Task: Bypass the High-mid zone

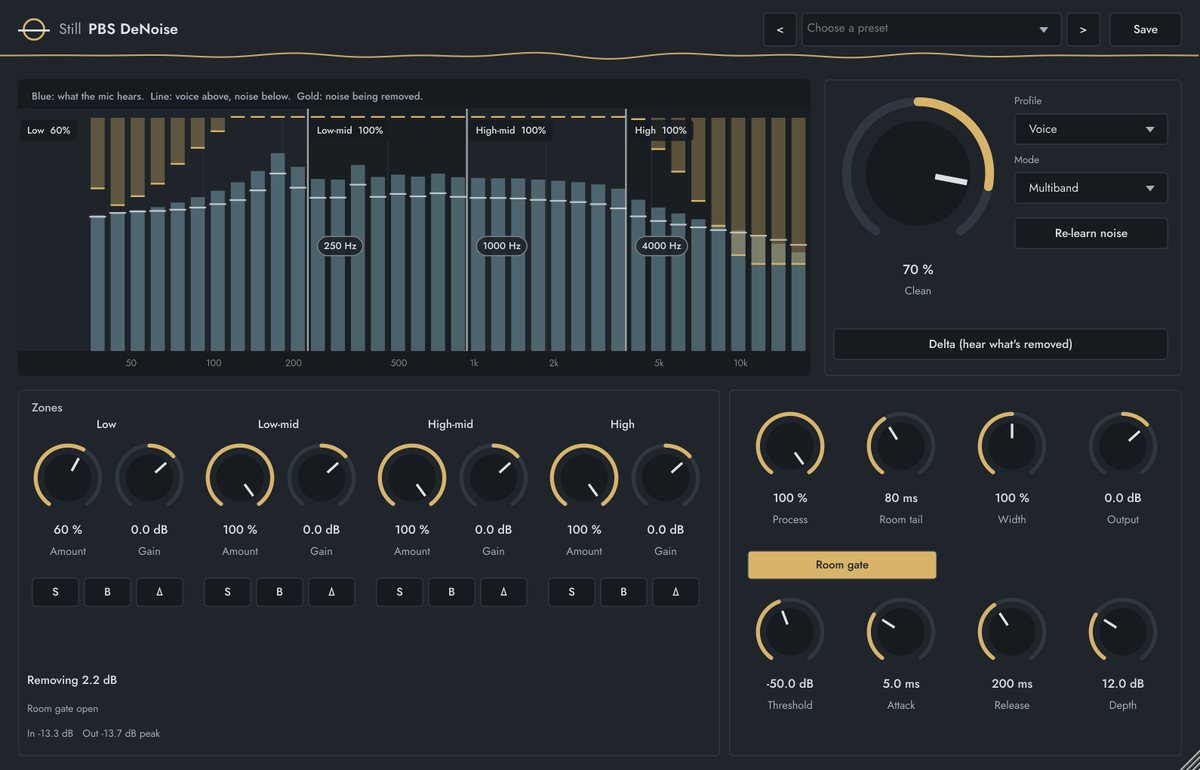Action: pyautogui.click(x=452, y=592)
